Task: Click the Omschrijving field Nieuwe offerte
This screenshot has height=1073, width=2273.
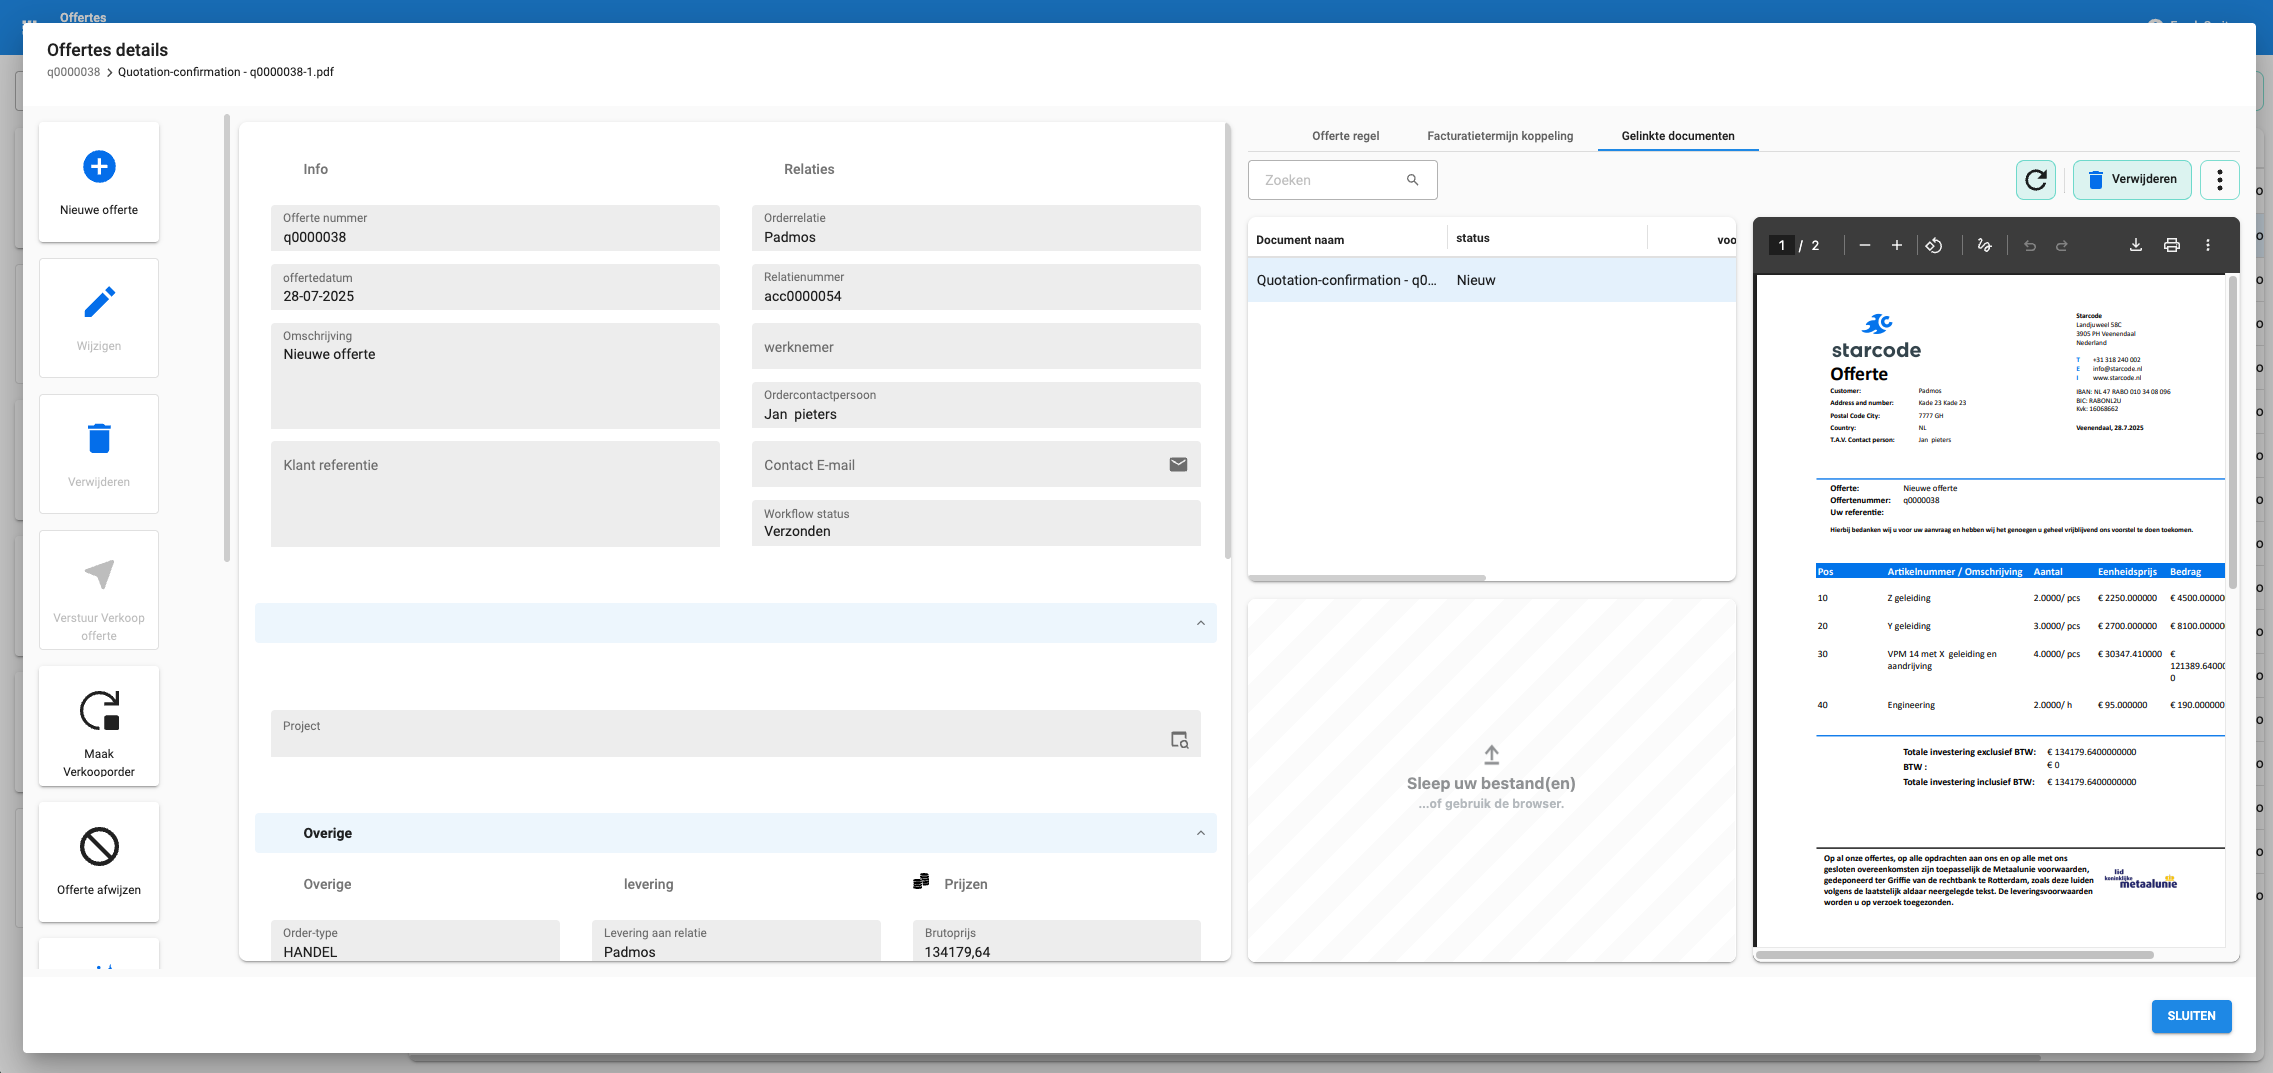Action: coord(495,376)
